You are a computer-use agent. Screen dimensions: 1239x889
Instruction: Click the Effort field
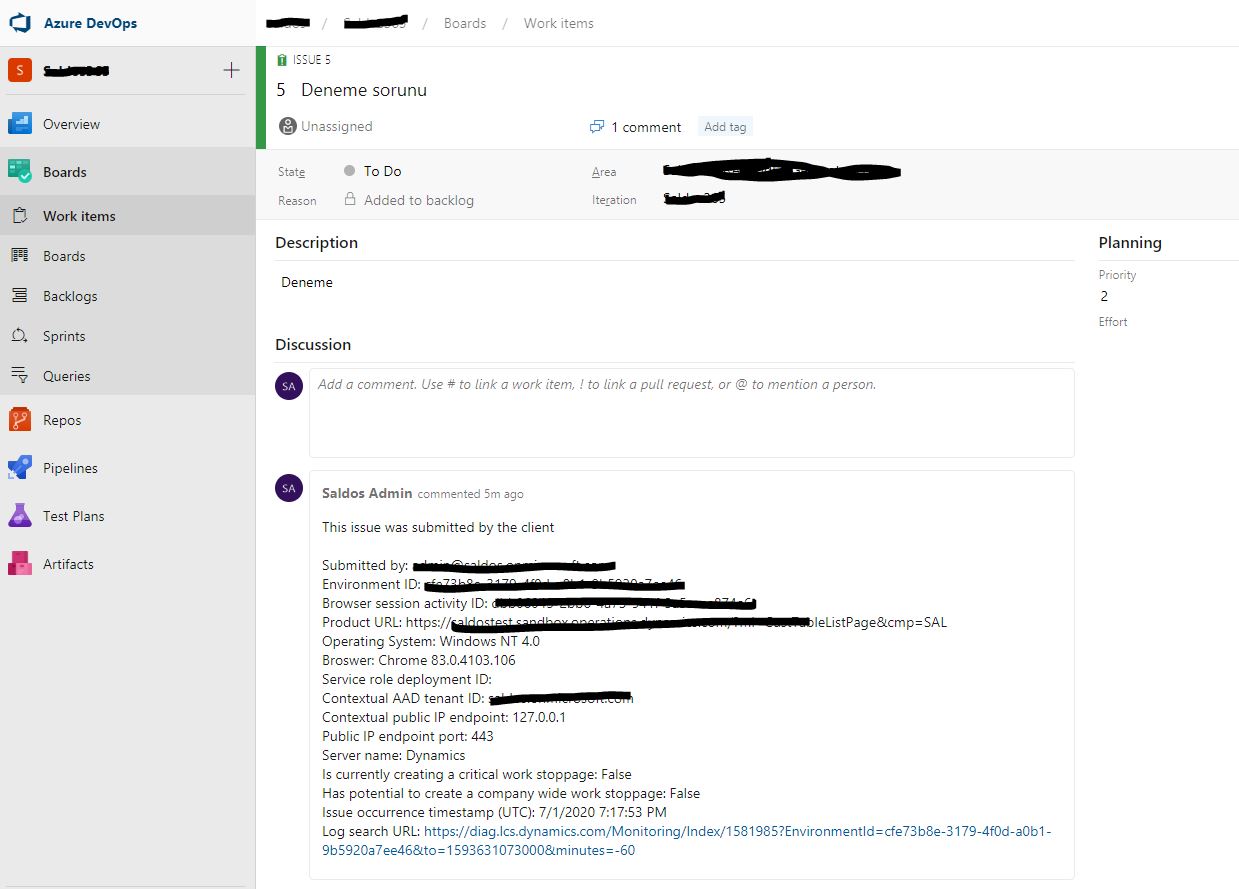coord(1113,322)
